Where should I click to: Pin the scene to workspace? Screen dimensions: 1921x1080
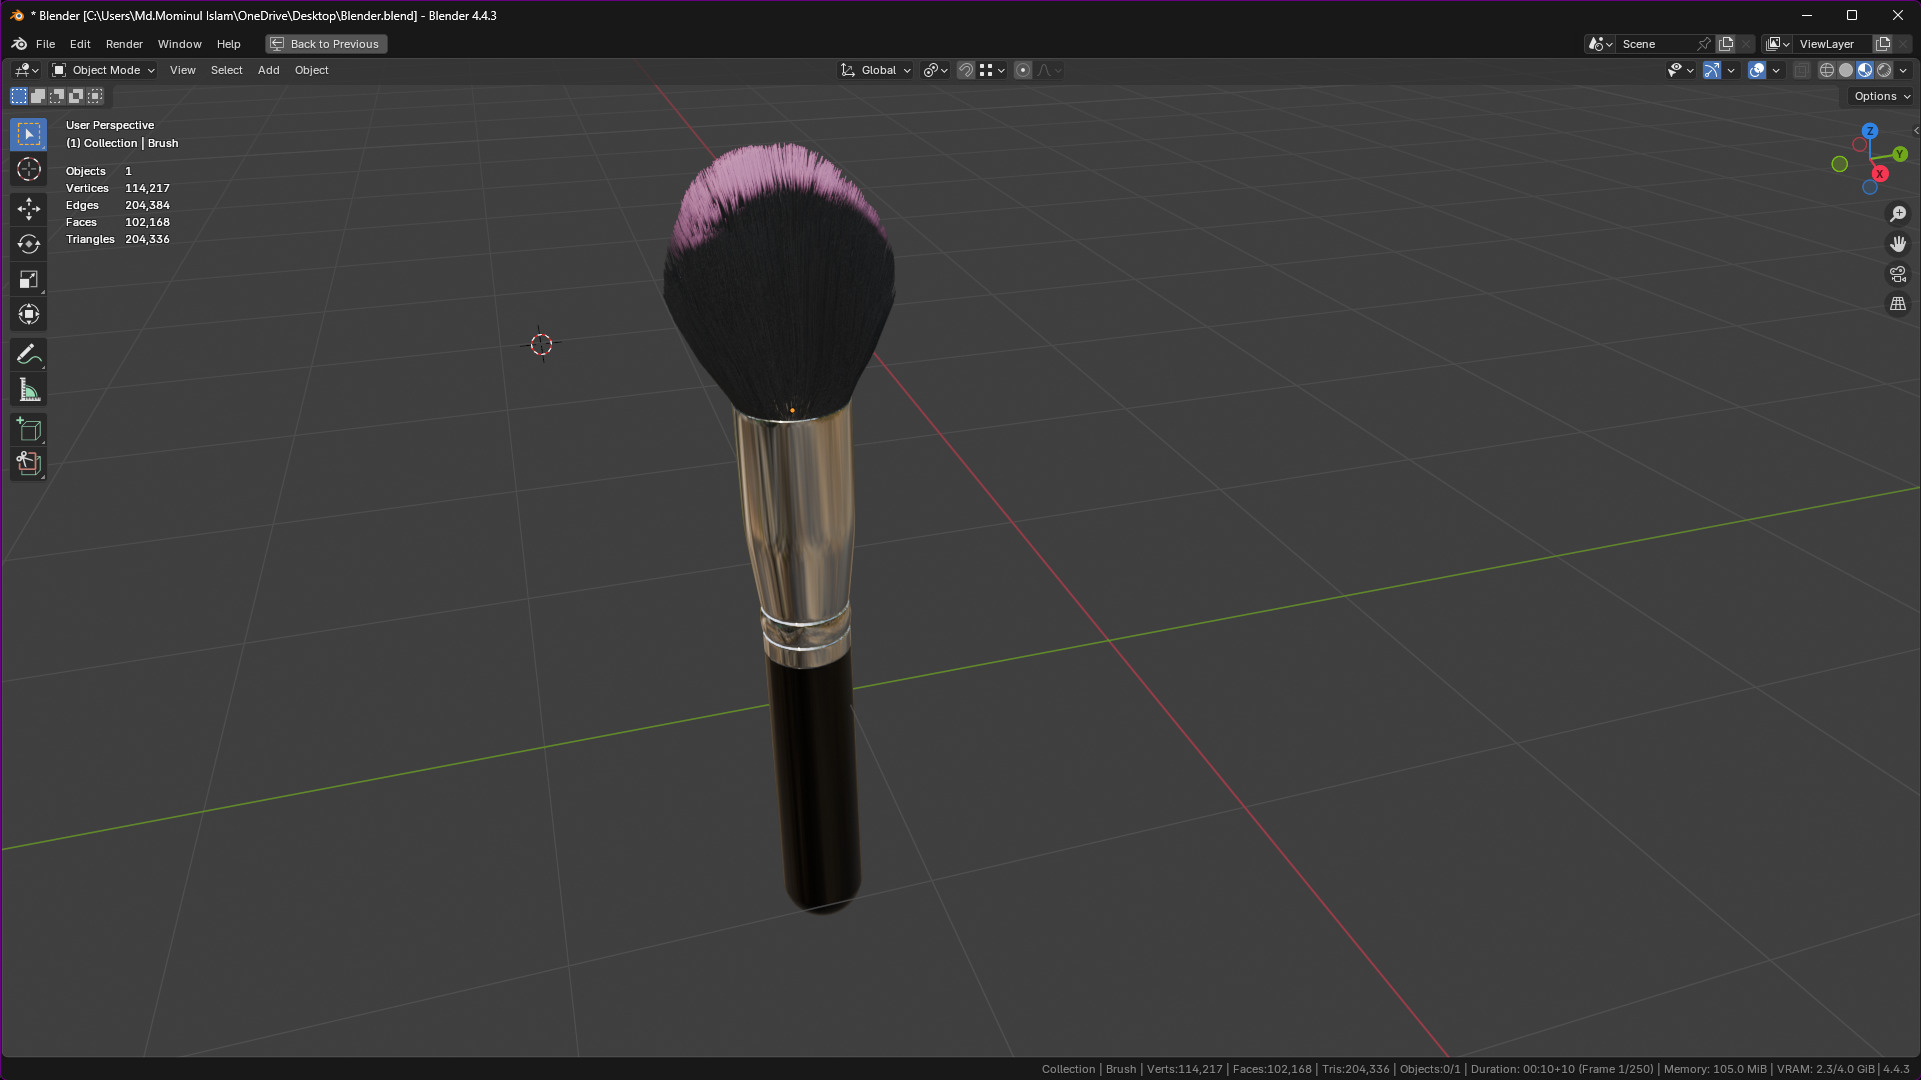[x=1704, y=44]
